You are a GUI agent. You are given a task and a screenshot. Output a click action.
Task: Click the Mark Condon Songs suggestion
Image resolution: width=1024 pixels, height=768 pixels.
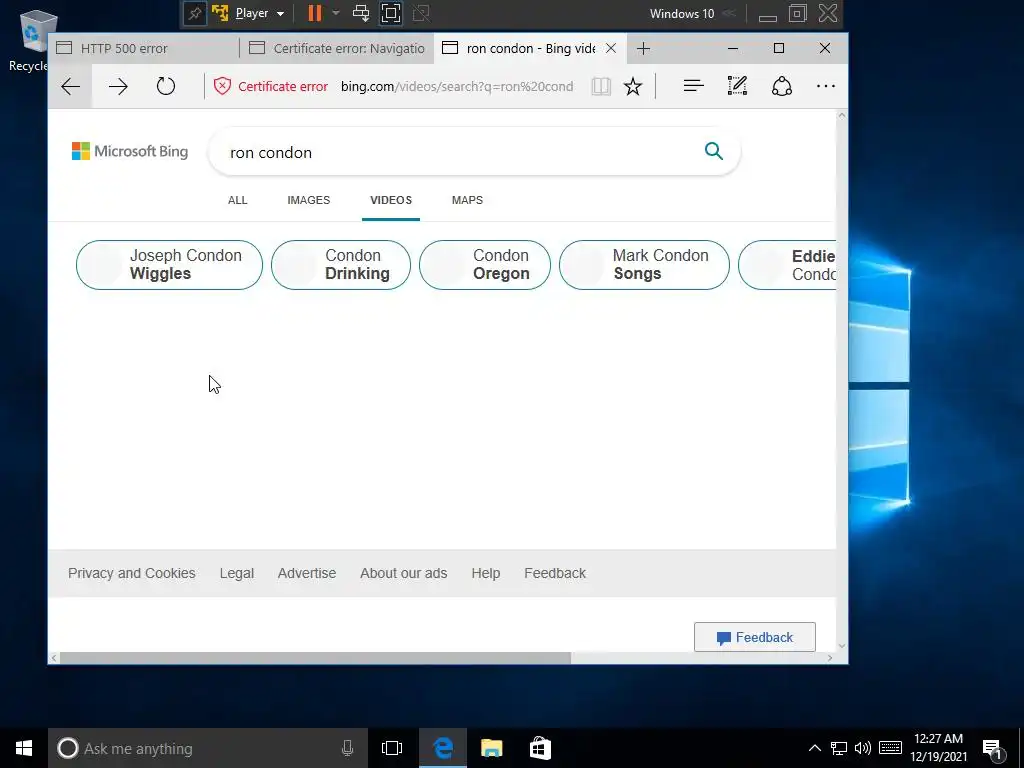644,264
